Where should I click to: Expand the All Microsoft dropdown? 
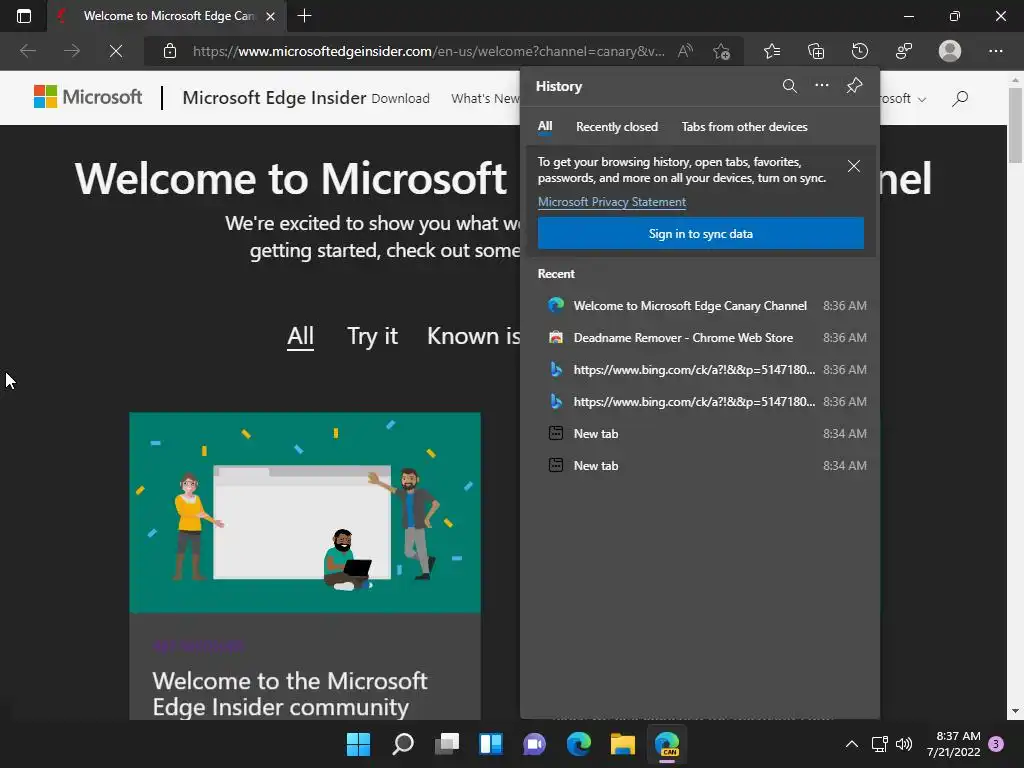pyautogui.click(x=902, y=99)
